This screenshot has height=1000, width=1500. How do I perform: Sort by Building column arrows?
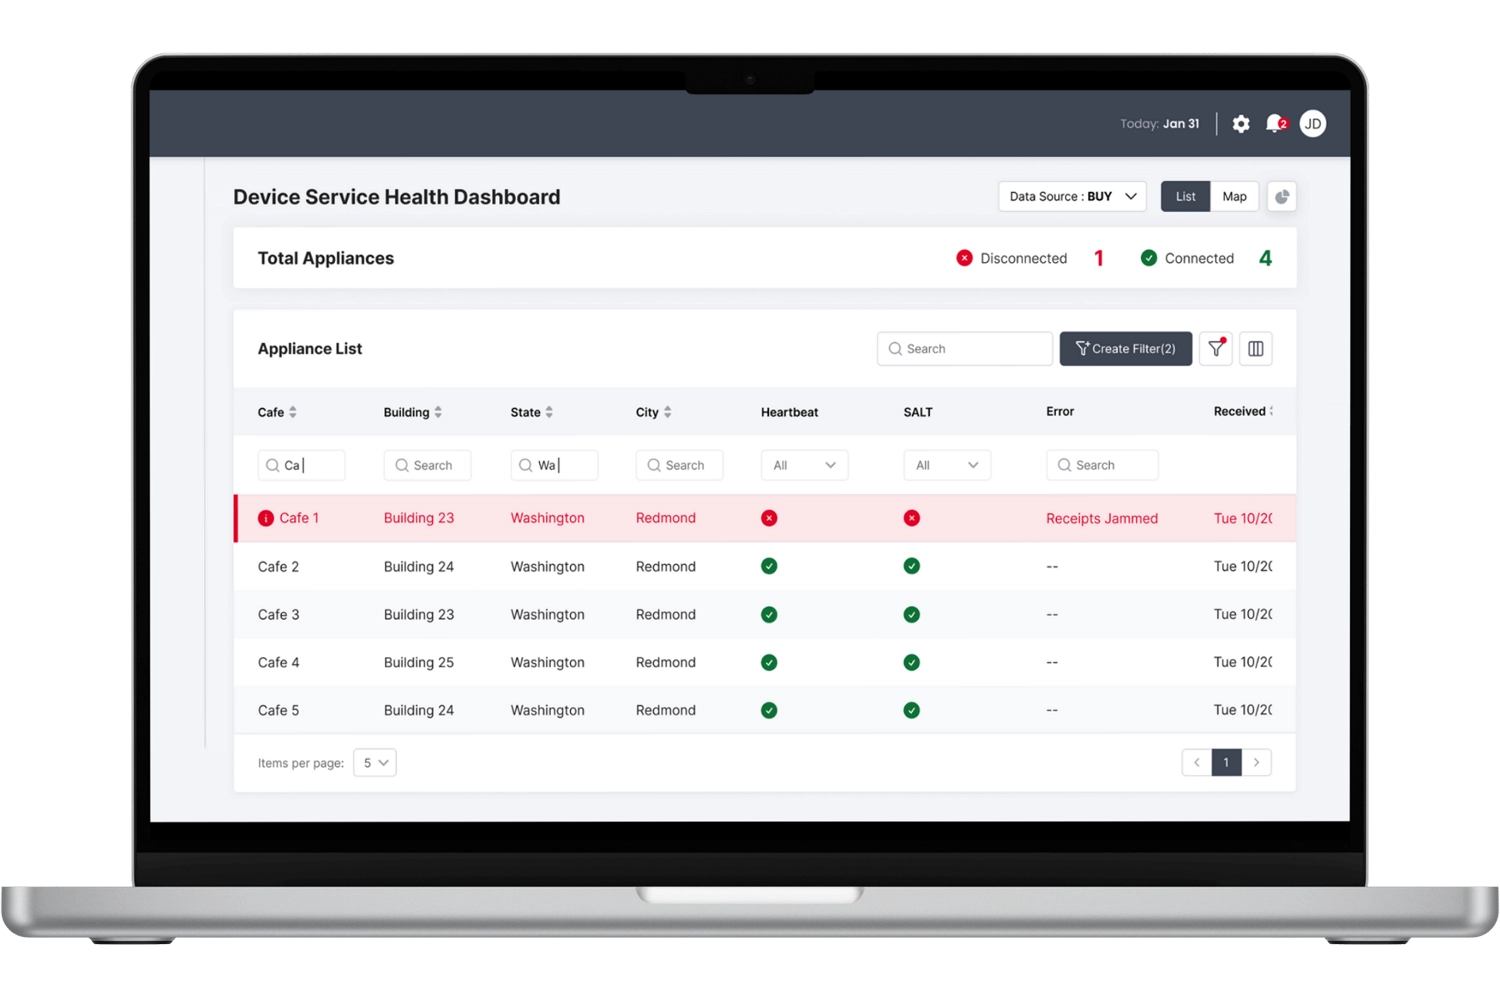438,412
